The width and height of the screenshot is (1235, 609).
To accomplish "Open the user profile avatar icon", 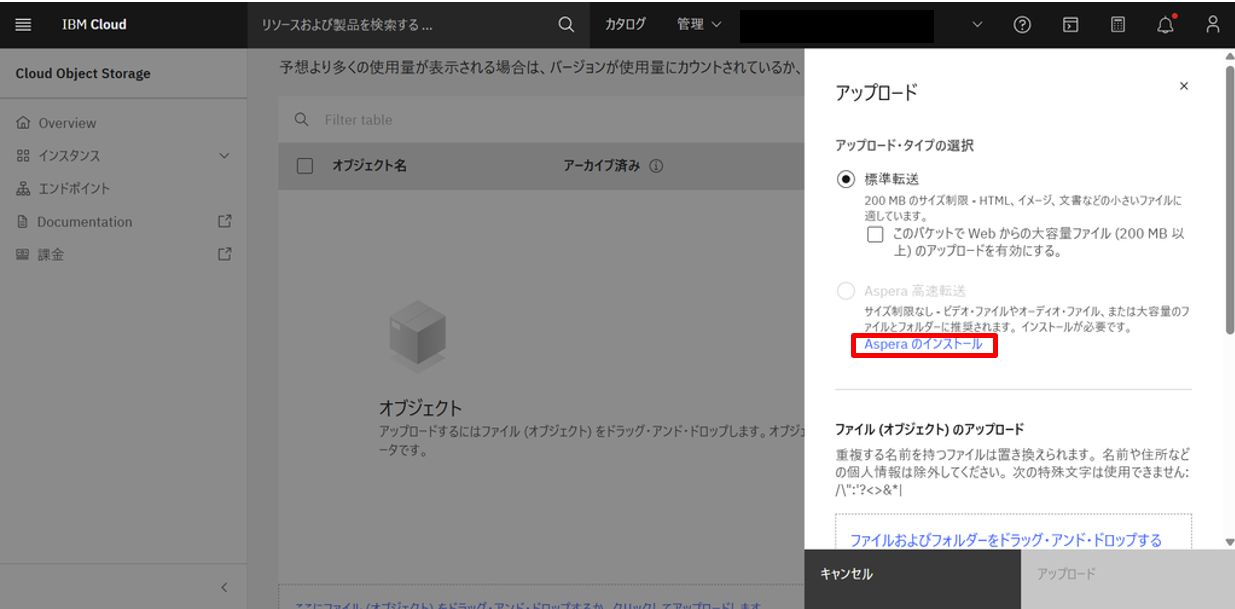I will [x=1211, y=24].
